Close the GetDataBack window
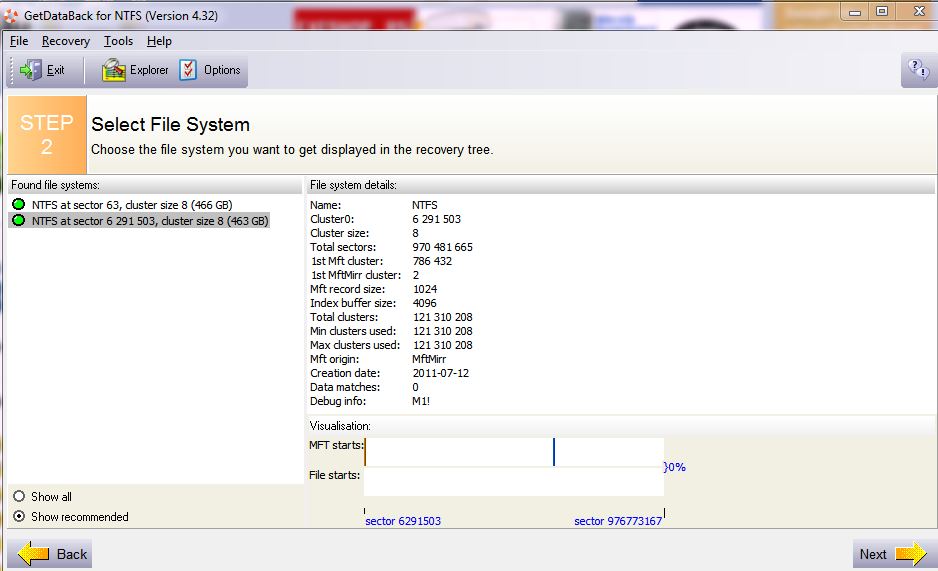The width and height of the screenshot is (938, 571). point(919,11)
